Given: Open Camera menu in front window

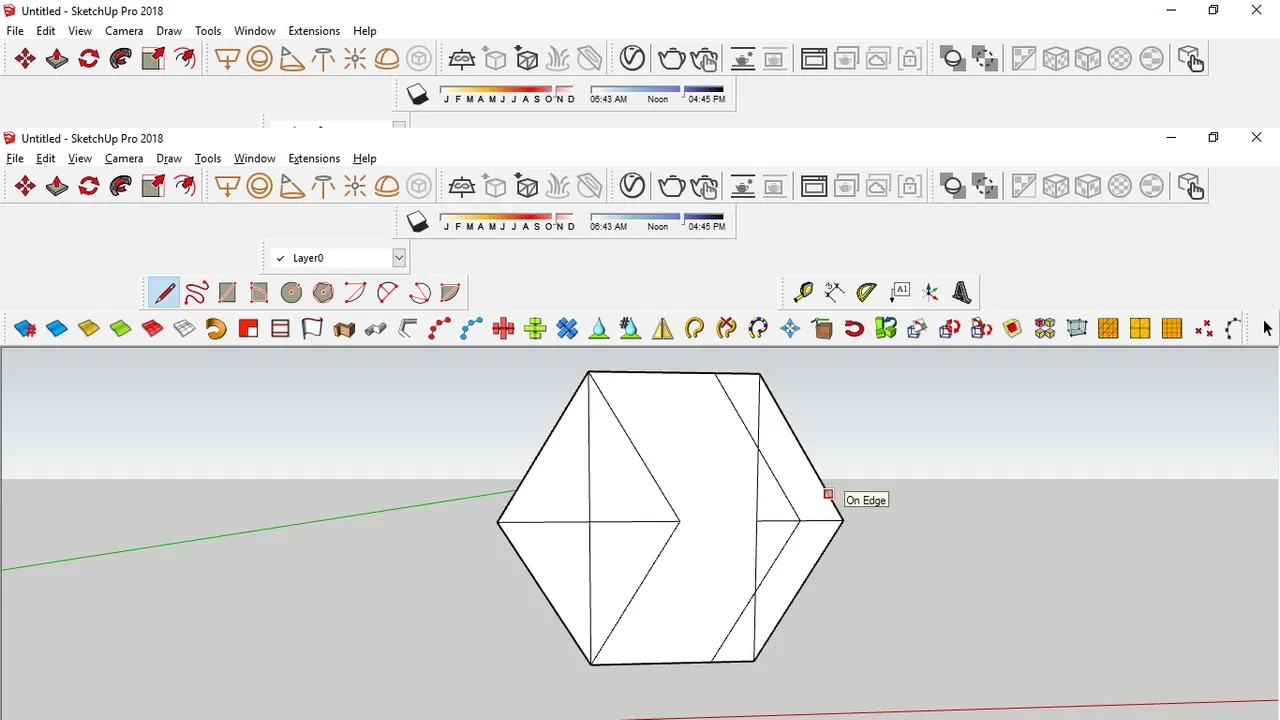Looking at the screenshot, I should point(124,158).
